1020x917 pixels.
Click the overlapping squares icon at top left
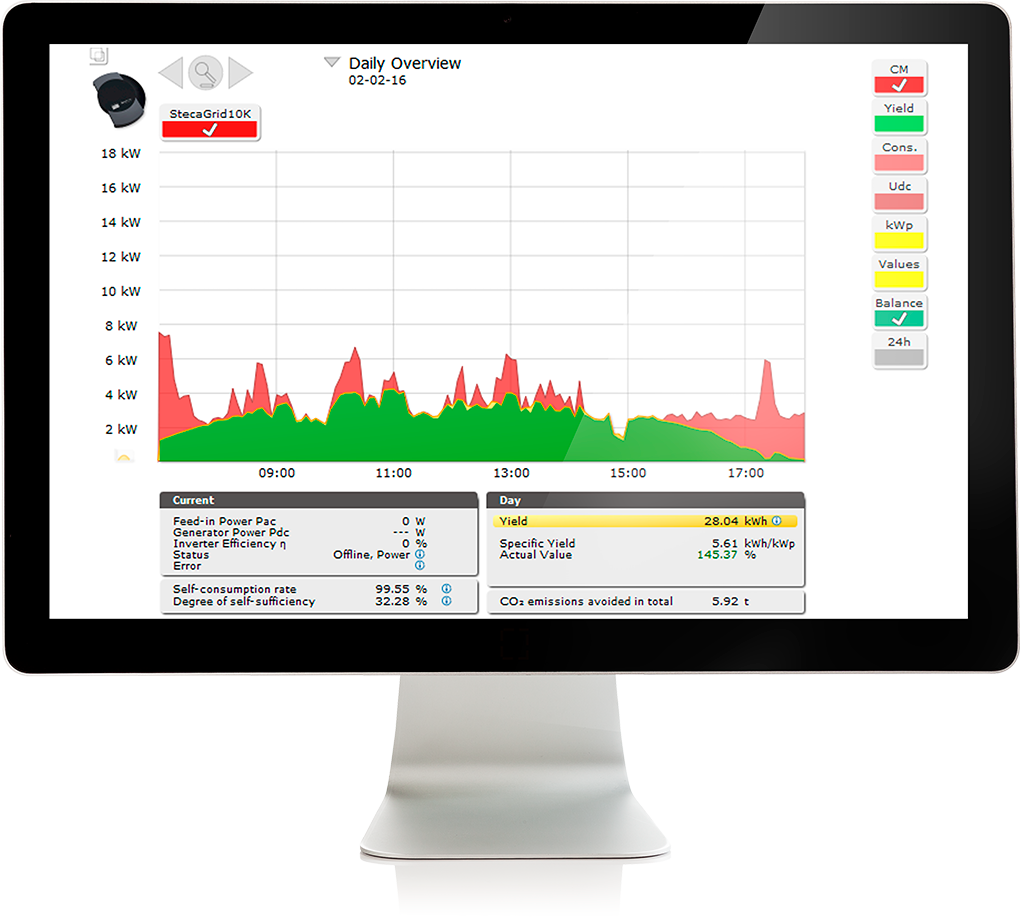tap(98, 56)
